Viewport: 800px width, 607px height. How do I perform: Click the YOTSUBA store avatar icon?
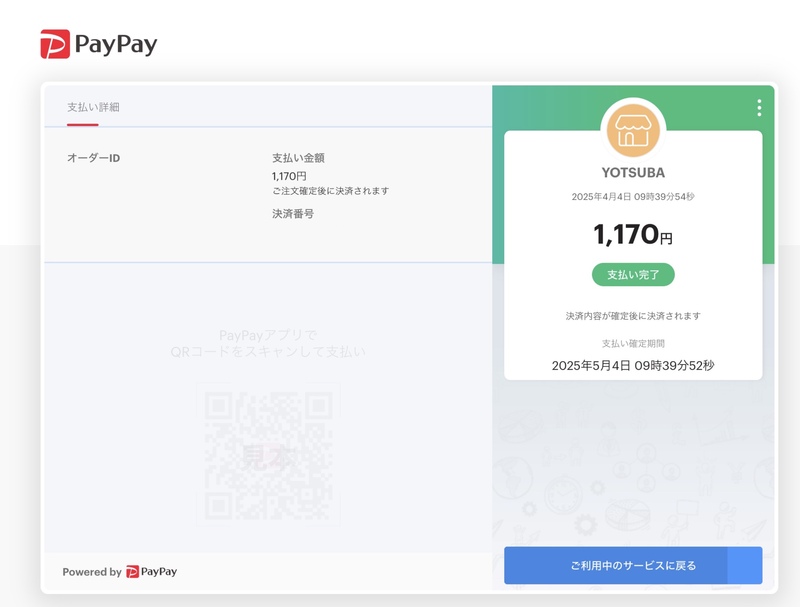(633, 131)
